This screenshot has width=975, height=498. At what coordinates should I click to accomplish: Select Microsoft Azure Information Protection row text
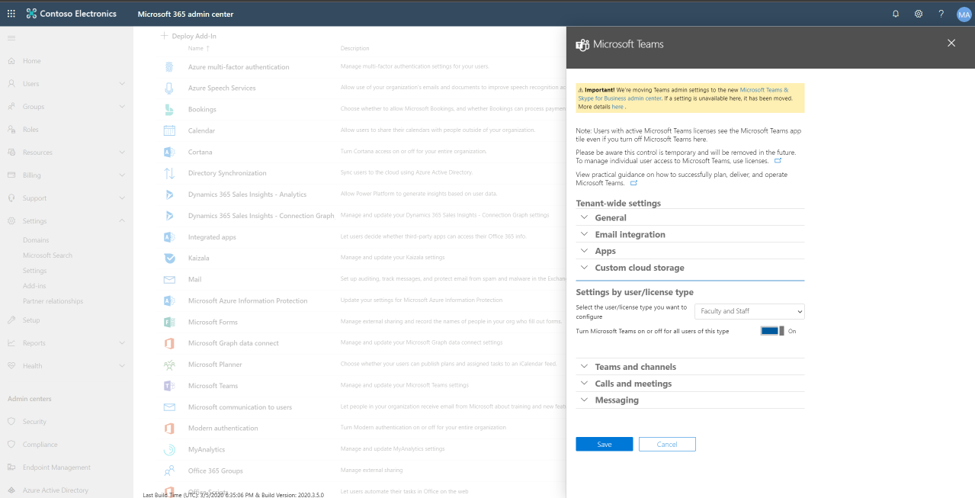click(248, 301)
